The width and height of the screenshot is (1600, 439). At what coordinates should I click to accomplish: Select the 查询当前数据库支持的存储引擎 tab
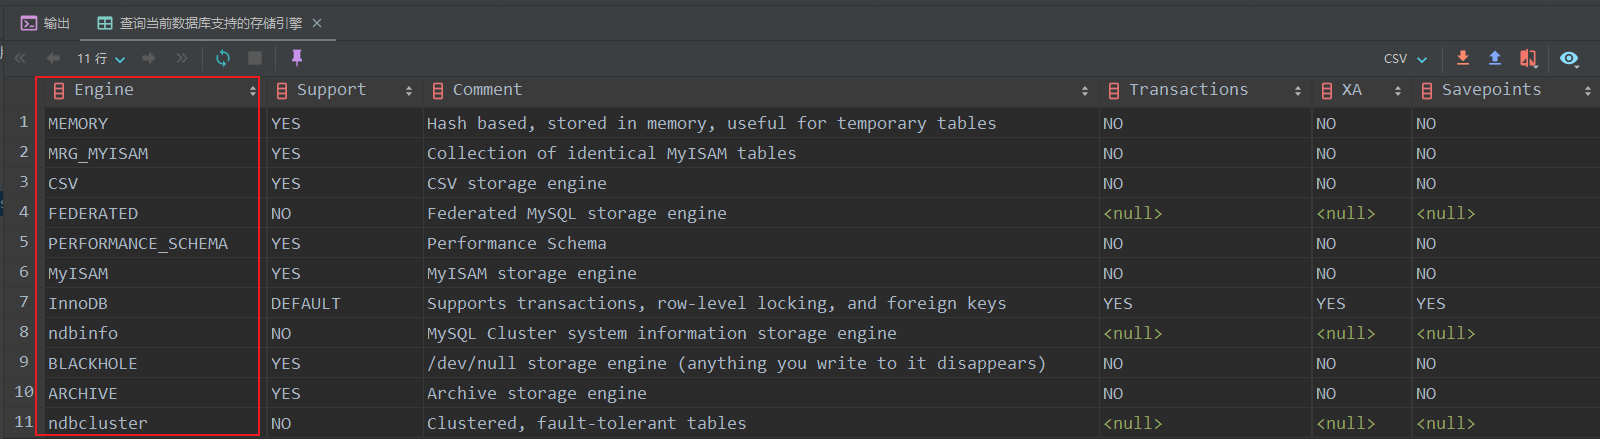200,23
